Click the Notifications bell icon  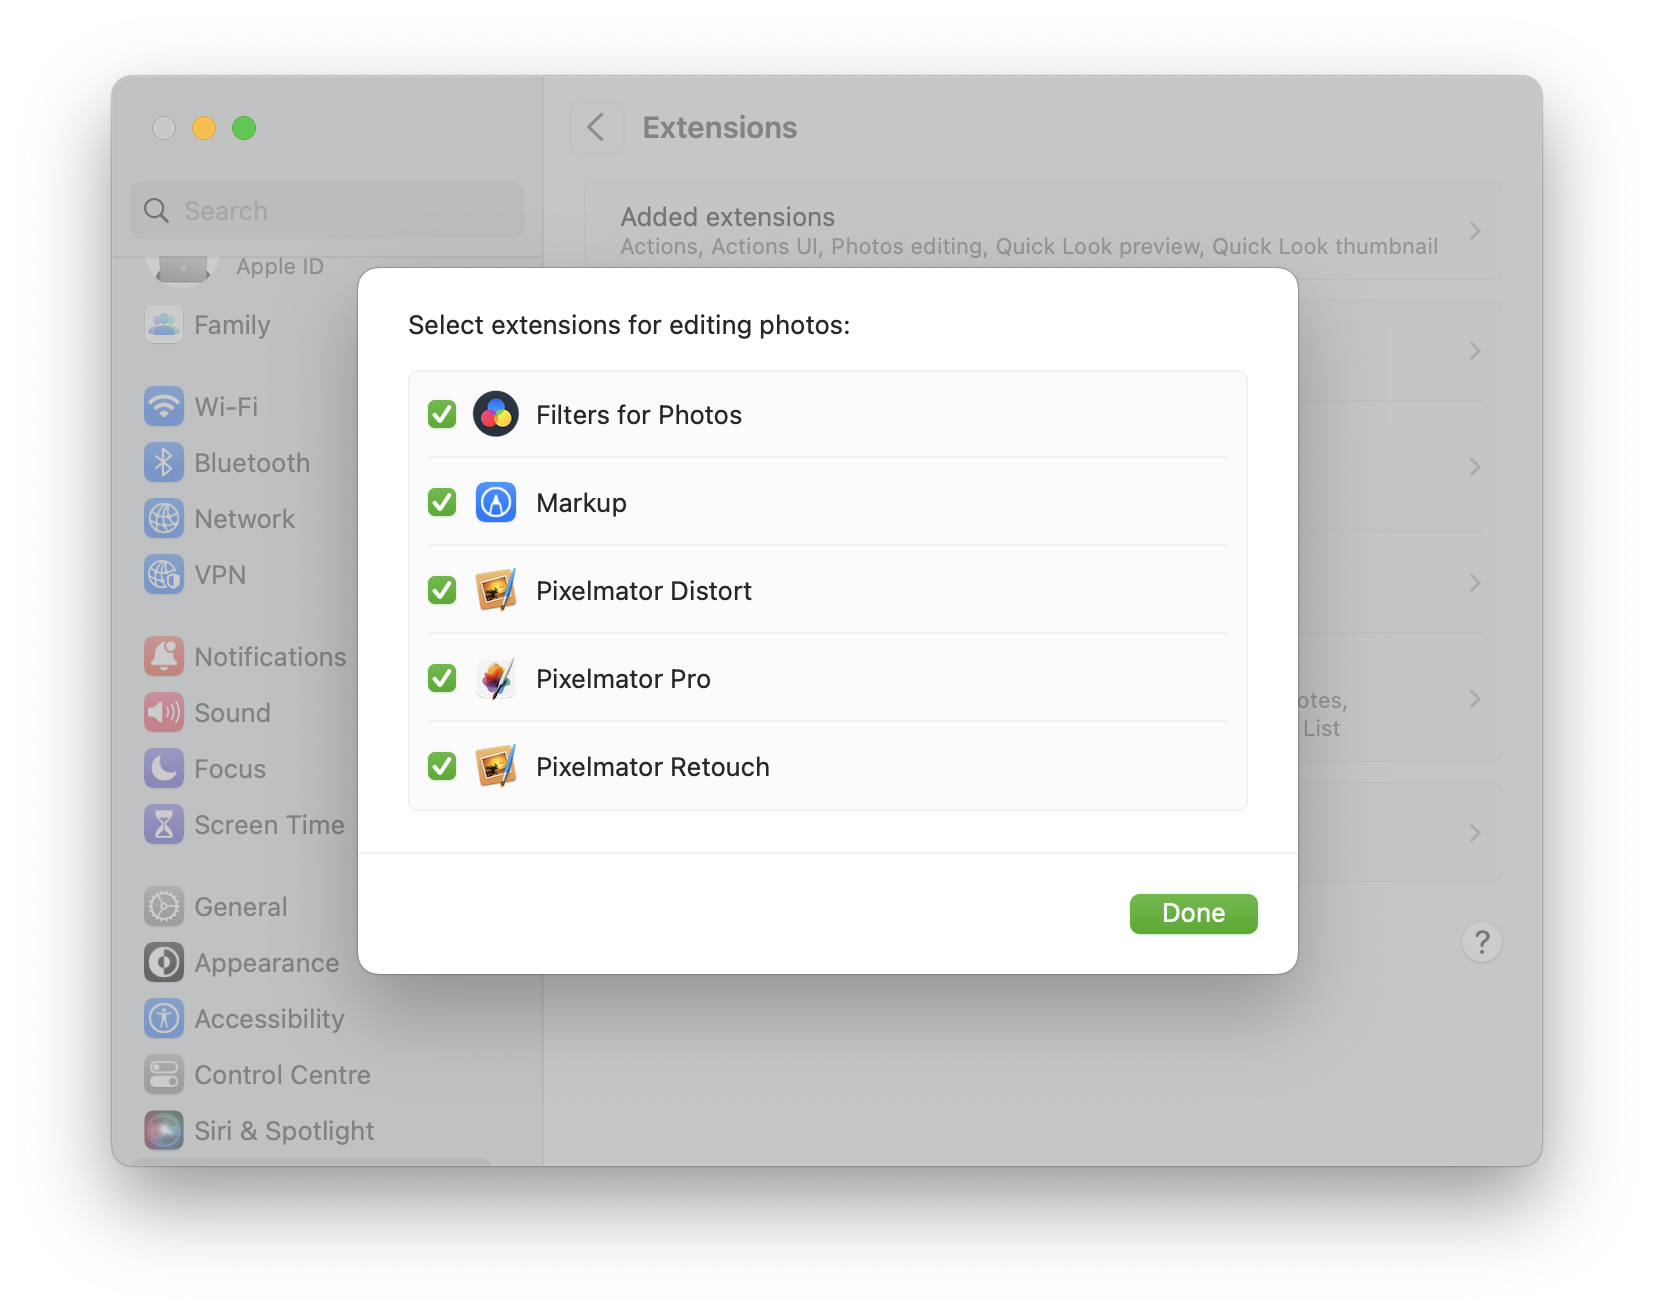click(x=164, y=657)
